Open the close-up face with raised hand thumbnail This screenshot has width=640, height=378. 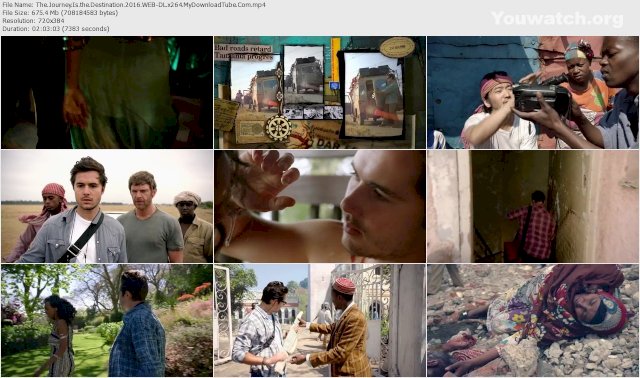320,206
